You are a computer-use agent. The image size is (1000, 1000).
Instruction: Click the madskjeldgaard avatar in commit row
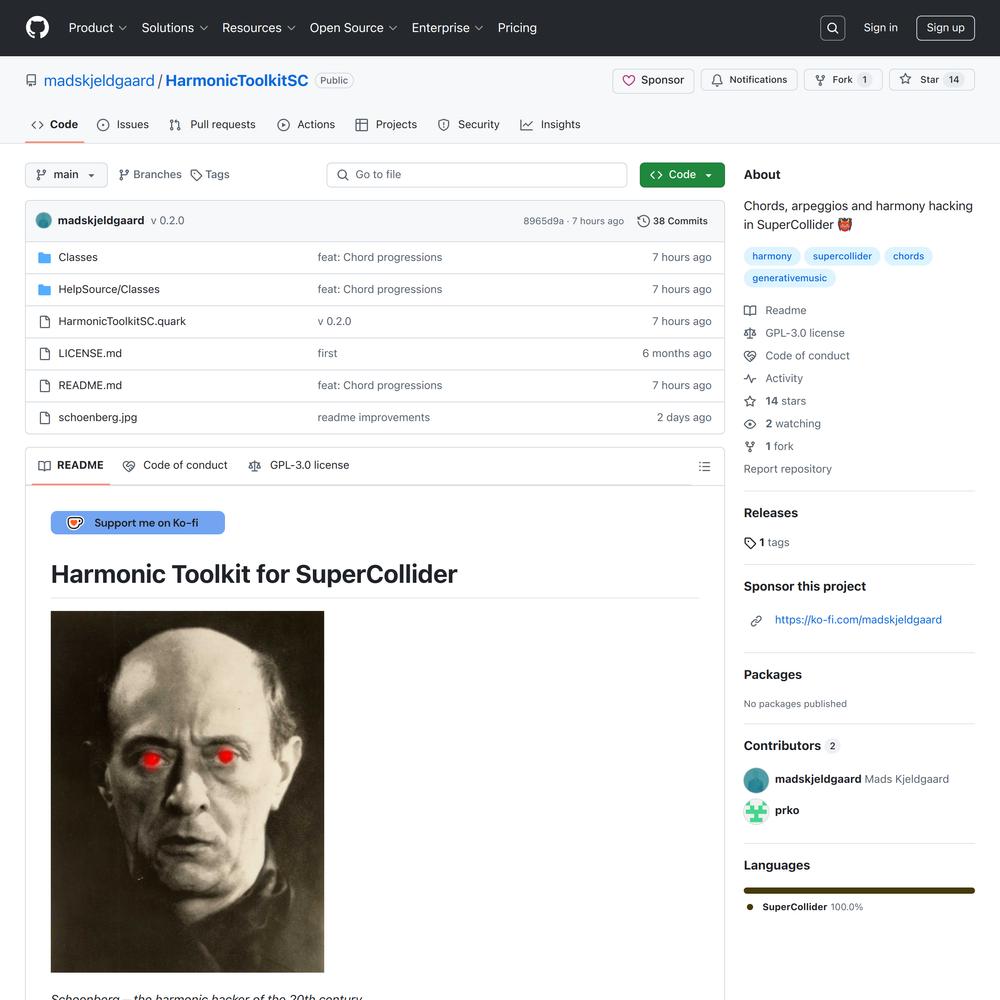point(43,221)
